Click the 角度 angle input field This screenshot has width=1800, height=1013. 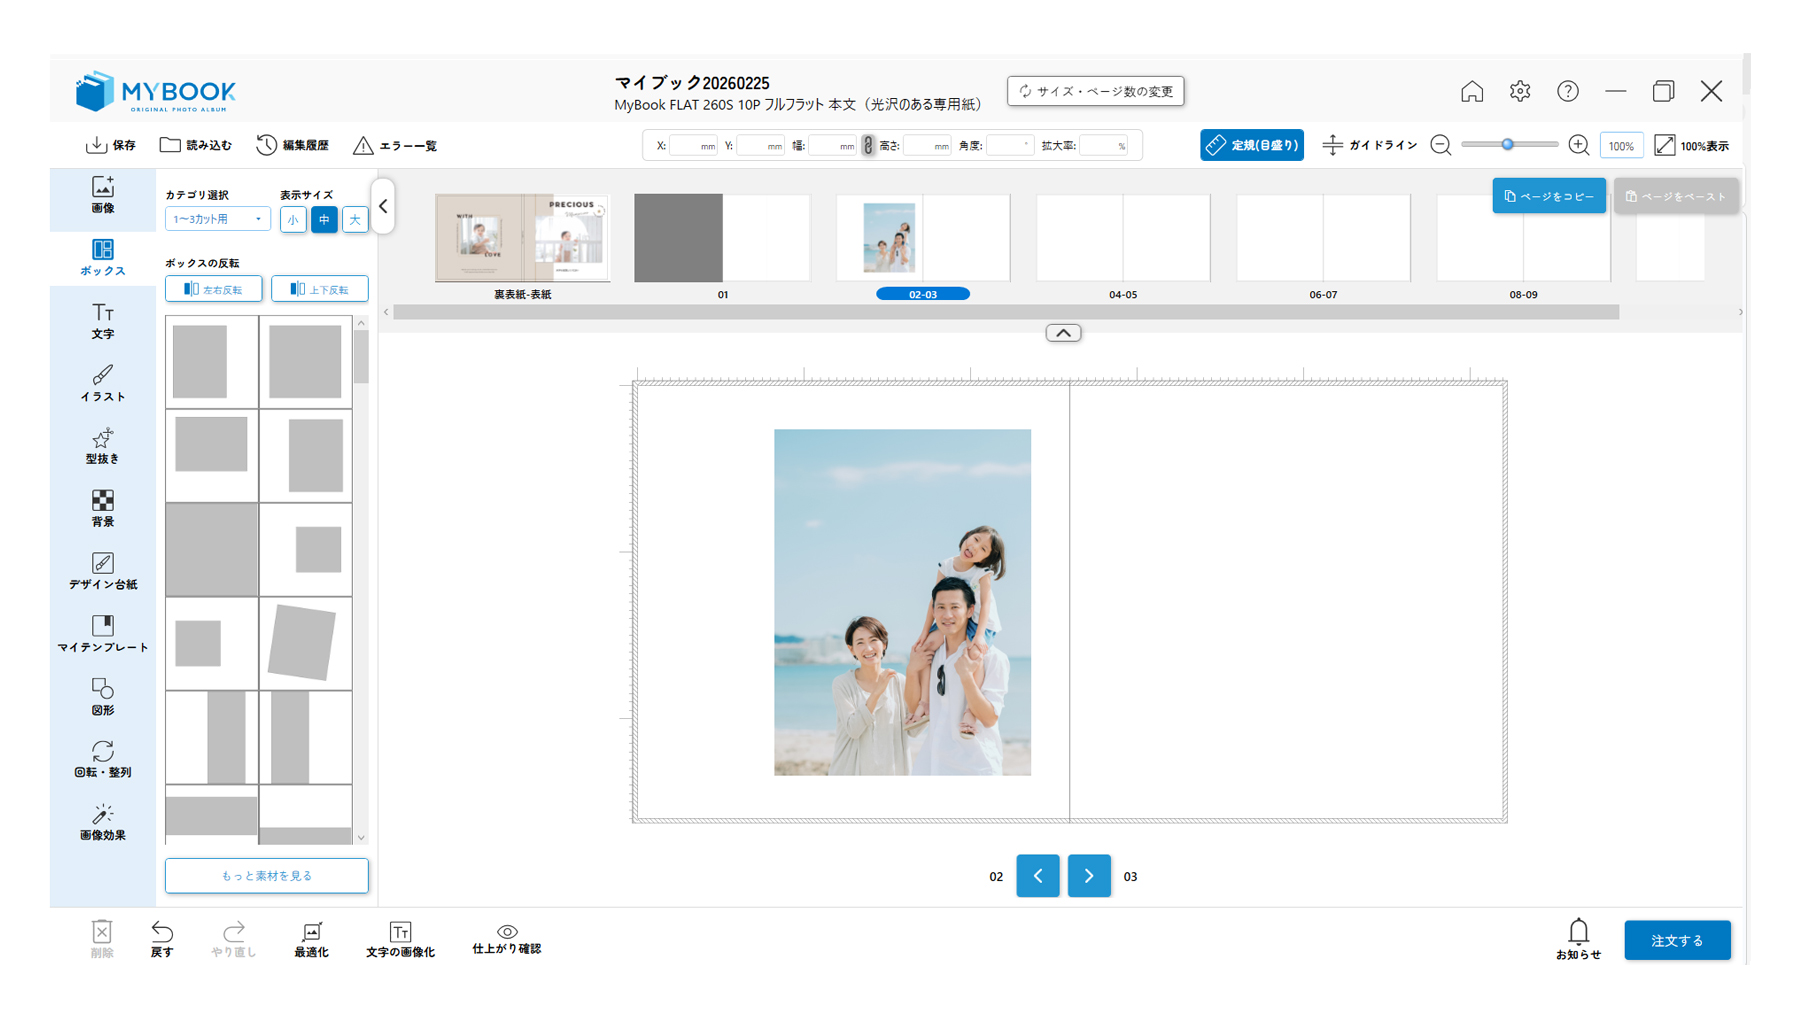[1009, 145]
